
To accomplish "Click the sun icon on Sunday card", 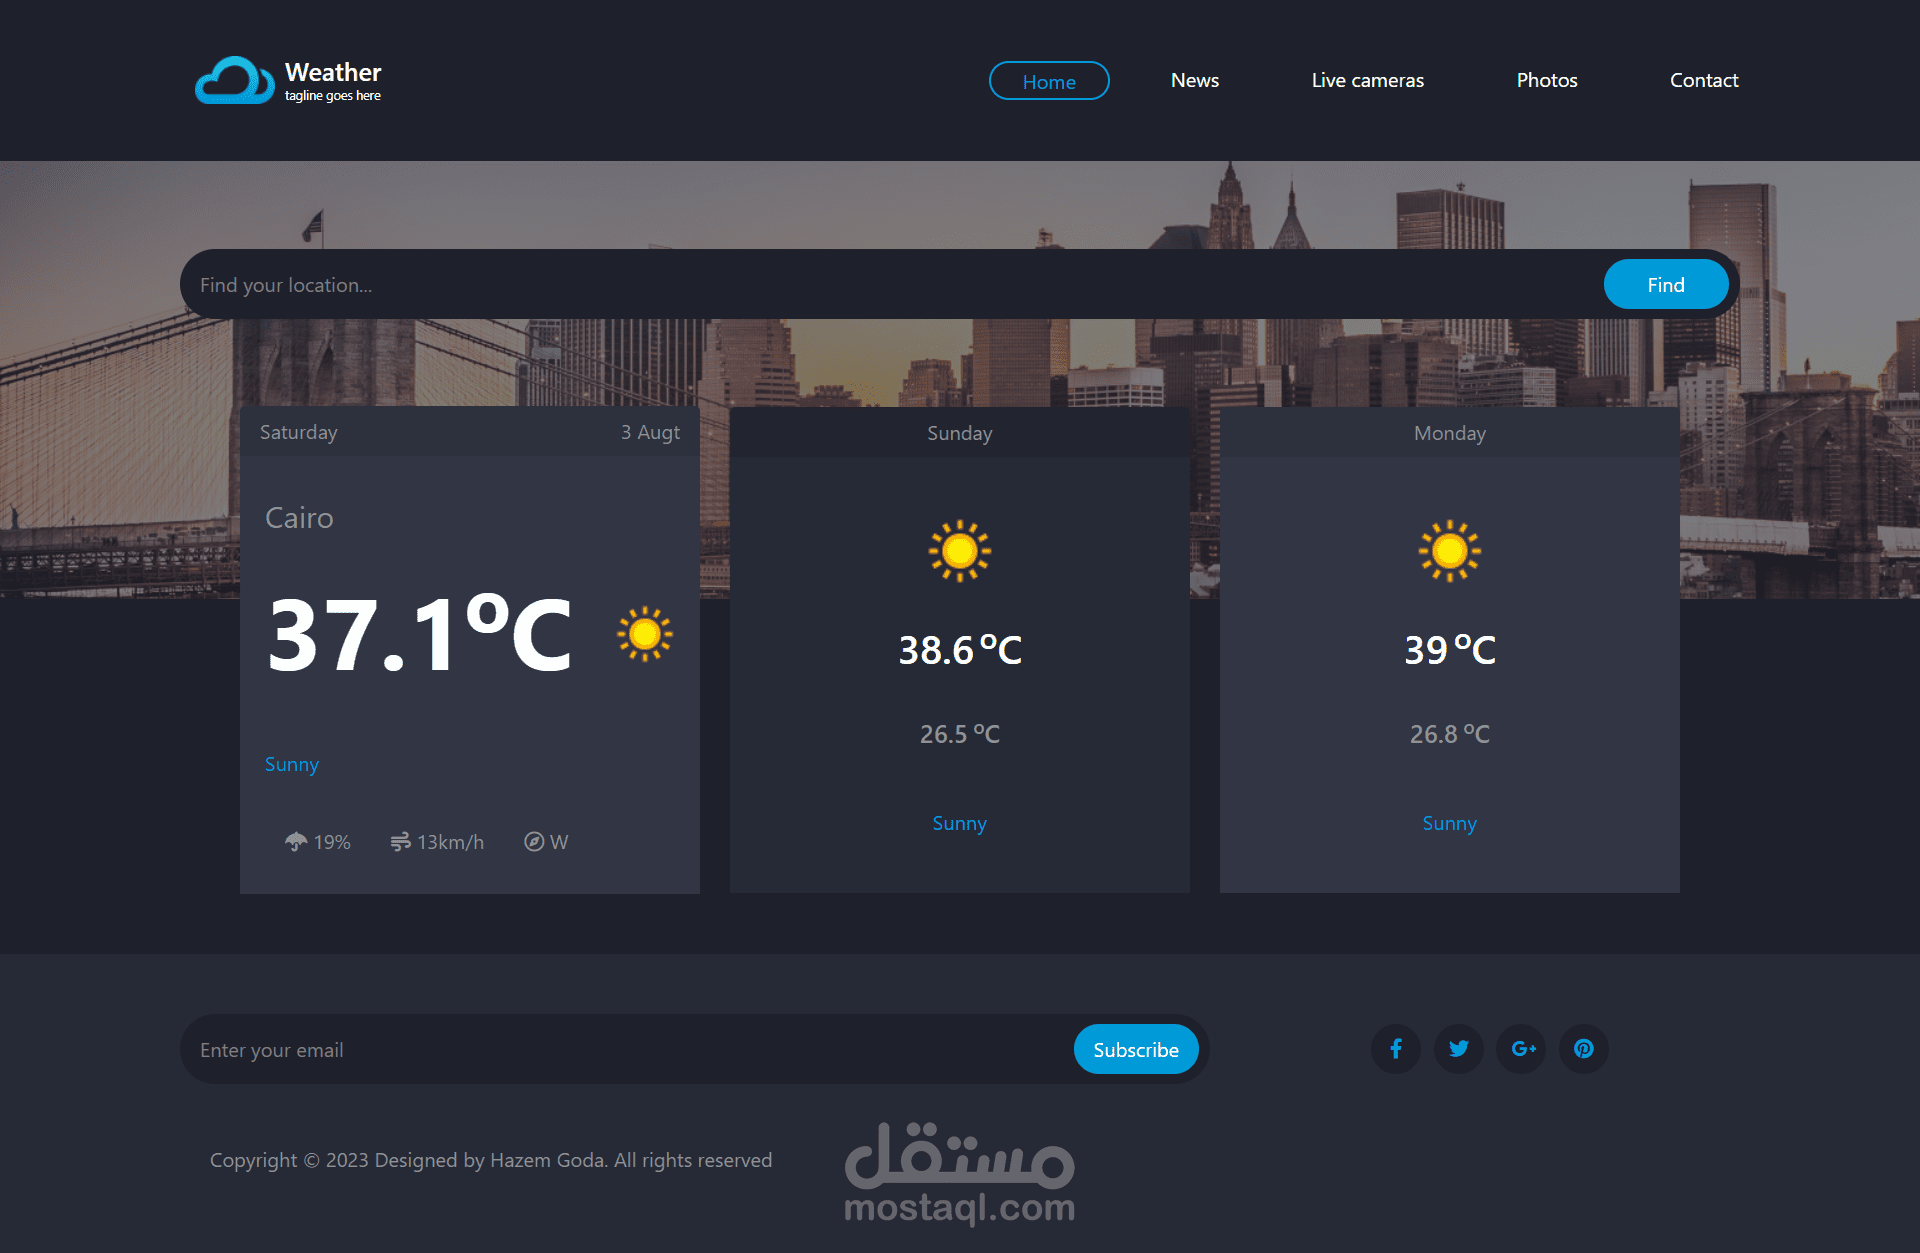I will click(x=960, y=551).
